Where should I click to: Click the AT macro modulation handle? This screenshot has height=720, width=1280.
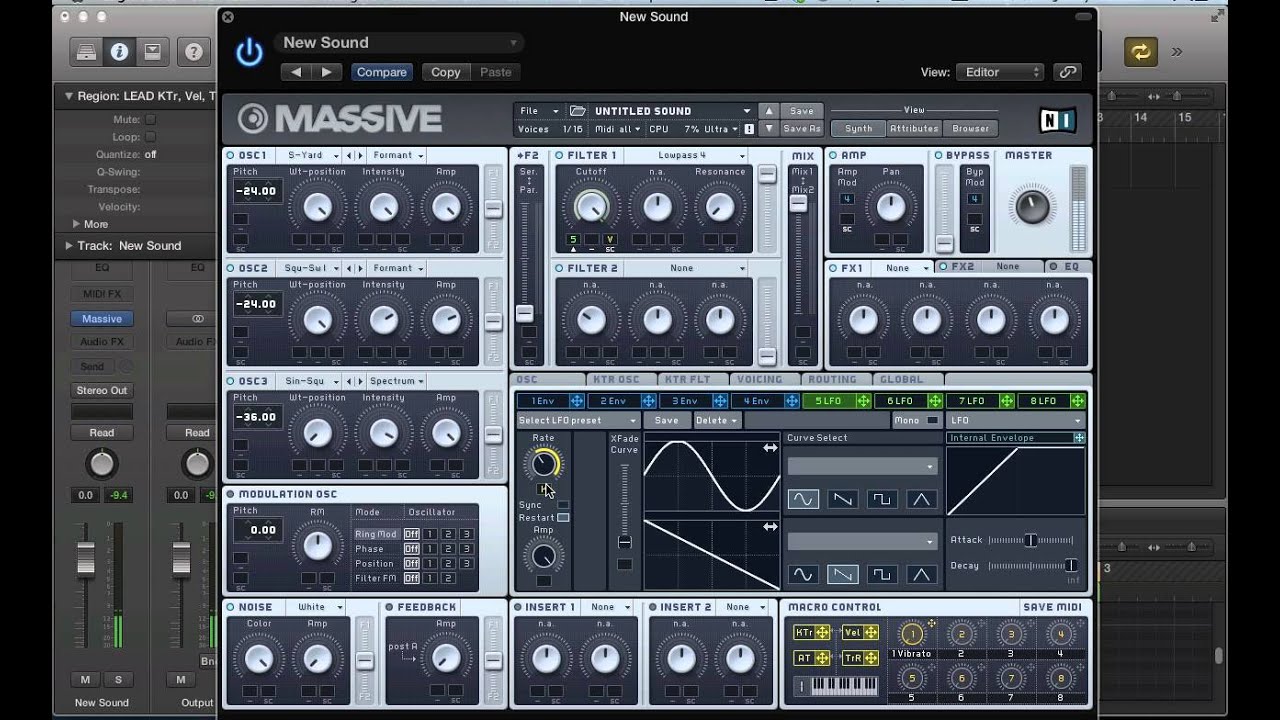(823, 658)
